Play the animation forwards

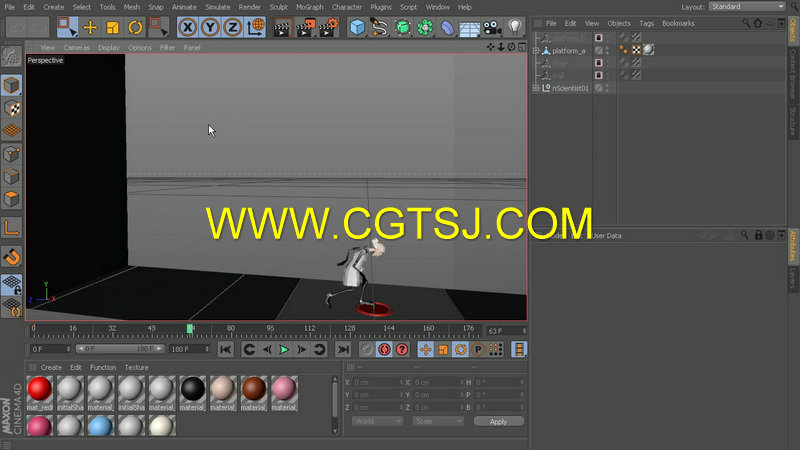click(x=284, y=349)
